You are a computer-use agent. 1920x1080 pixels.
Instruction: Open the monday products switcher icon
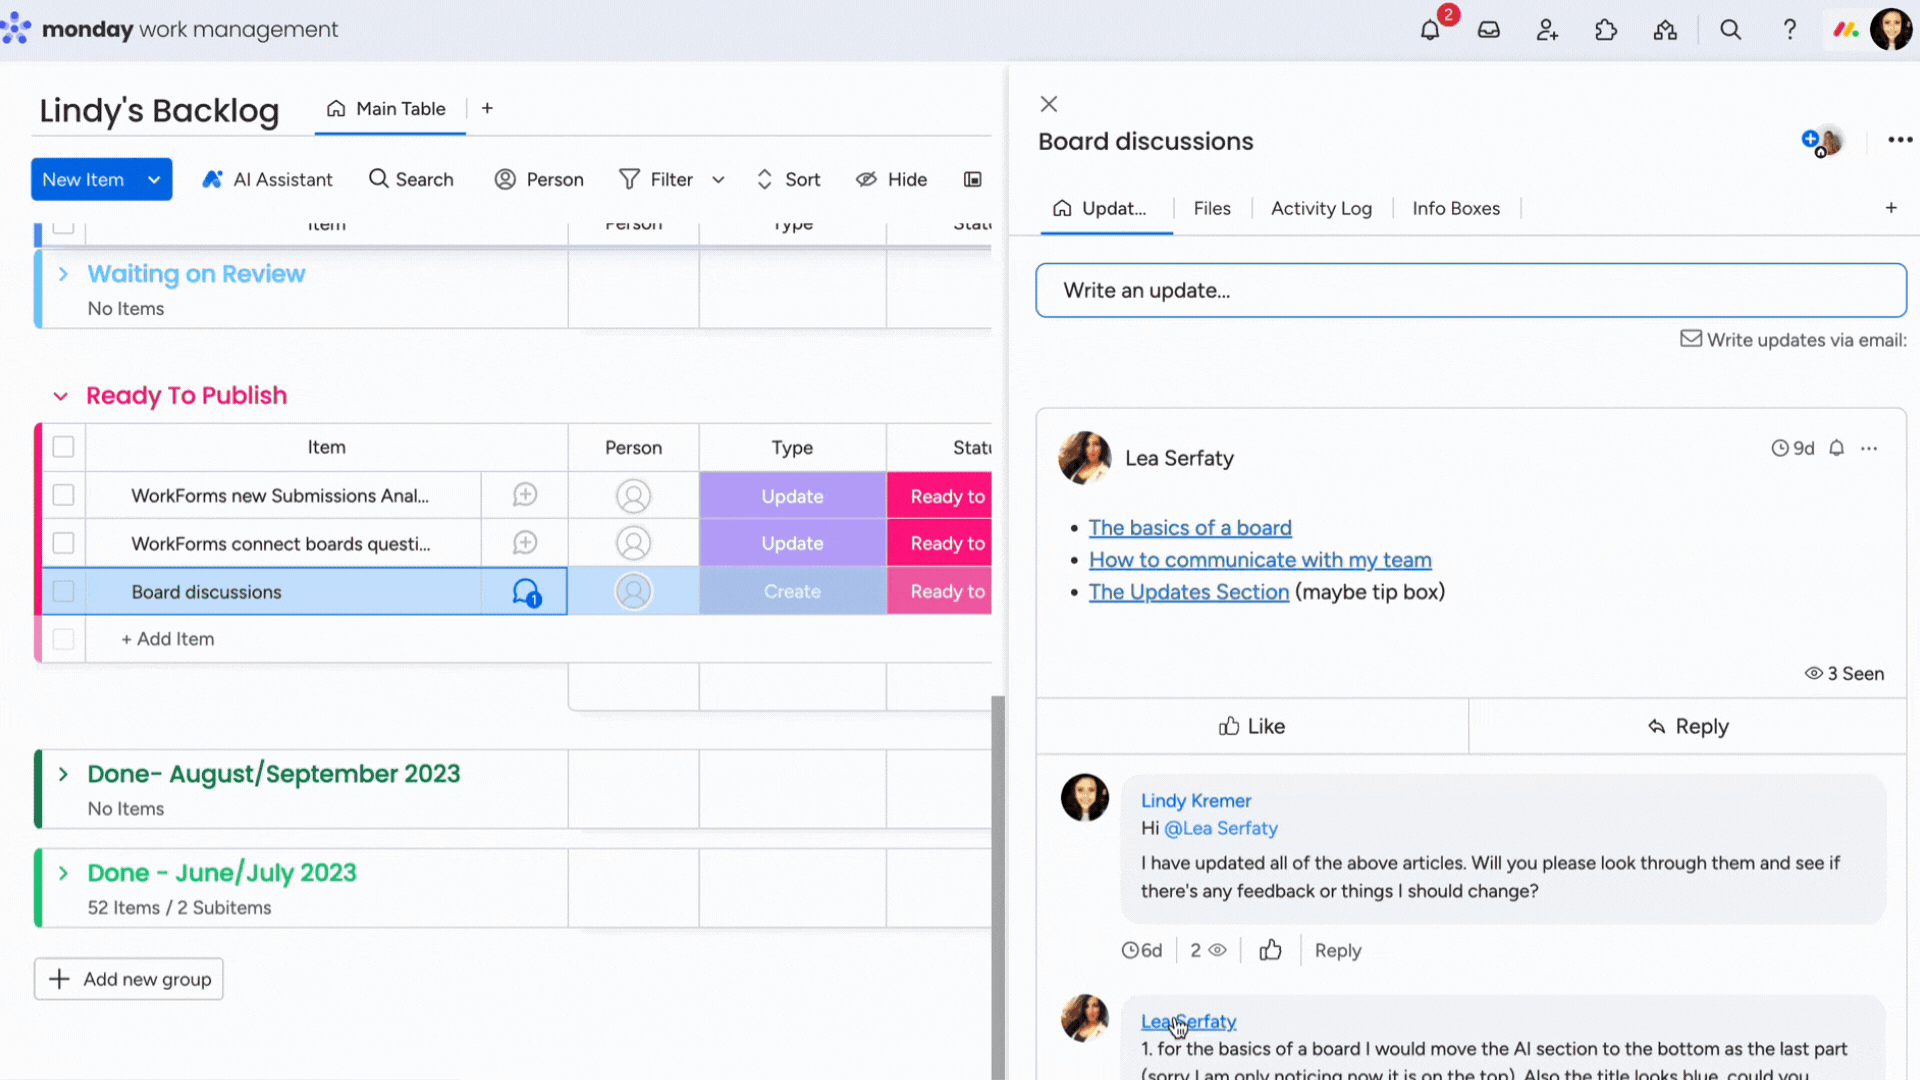[x=1846, y=30]
